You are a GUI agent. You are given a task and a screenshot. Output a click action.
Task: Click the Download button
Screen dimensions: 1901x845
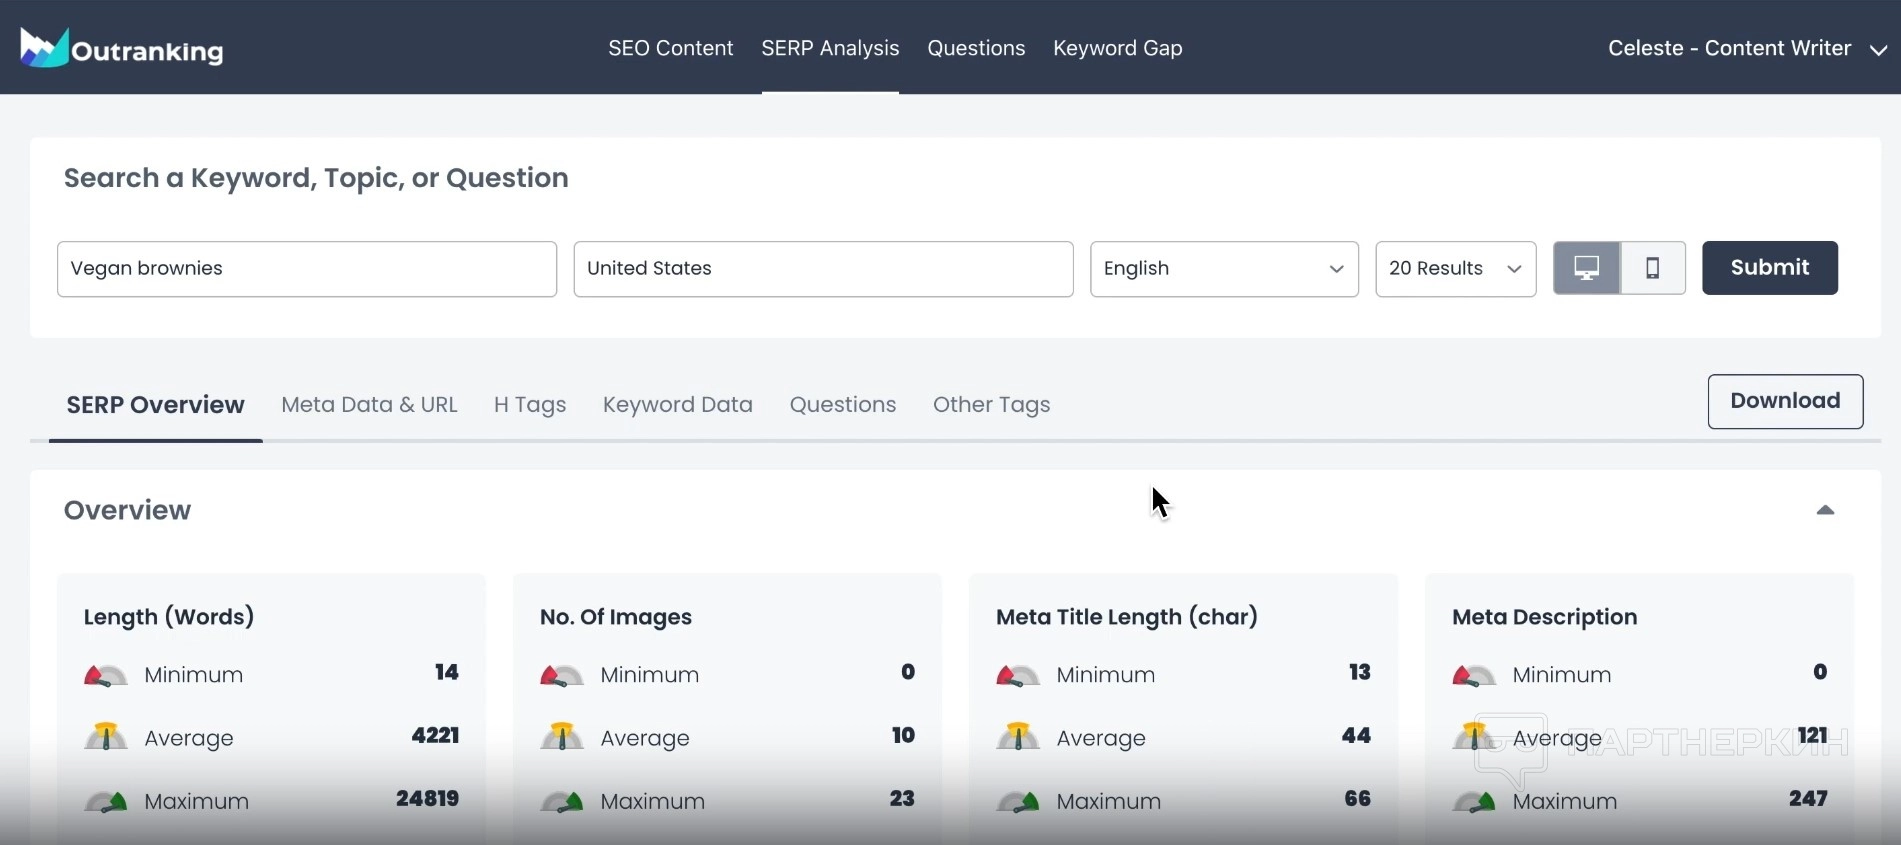click(x=1785, y=401)
